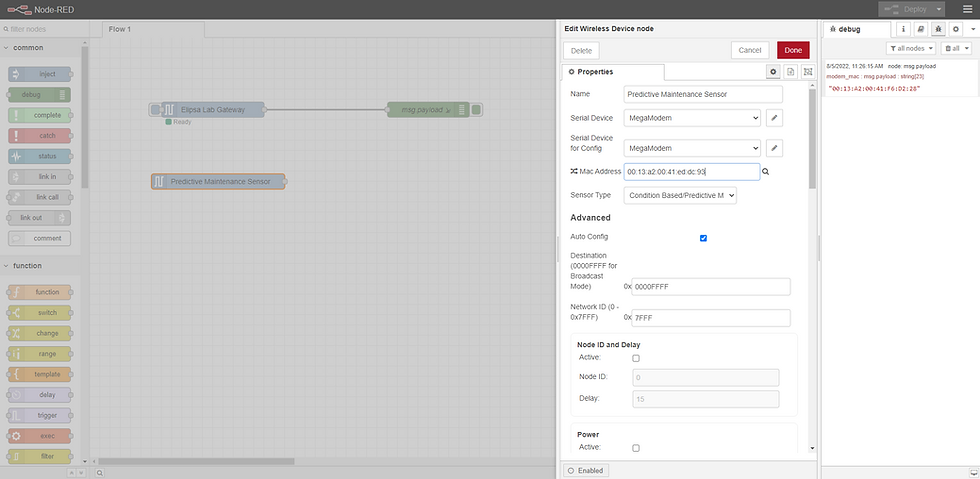Select the link out node

pyautogui.click(x=39, y=218)
